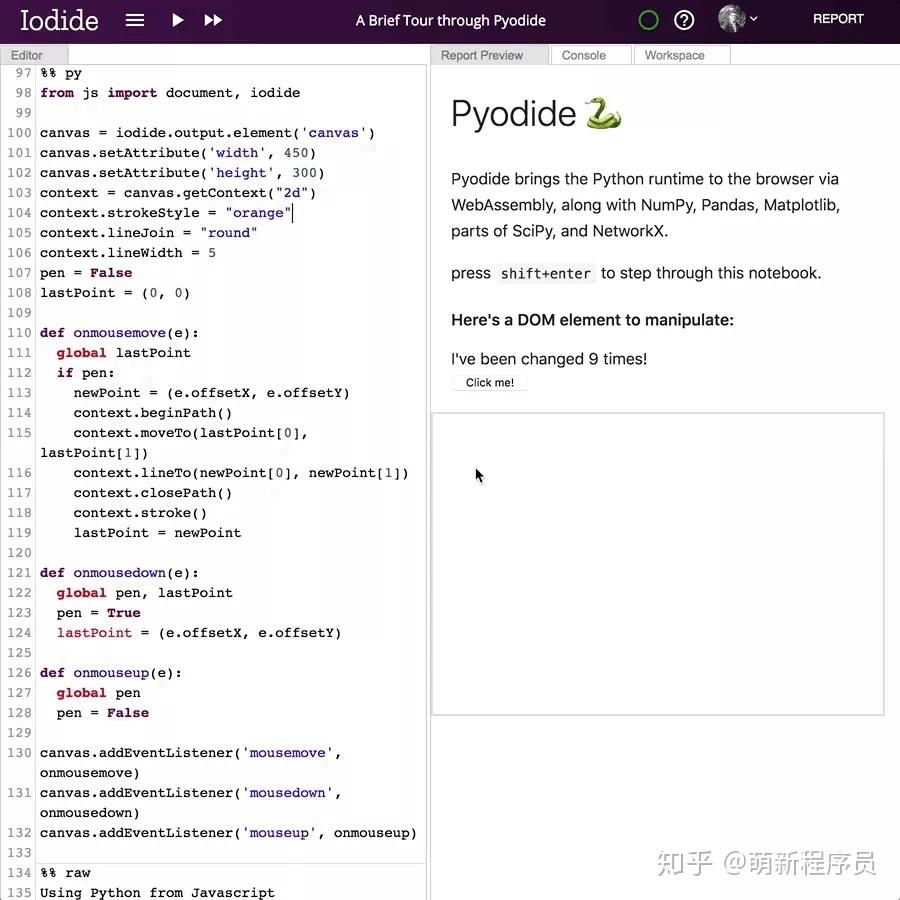This screenshot has height=900, width=900.
Task: Open the hamburger menu next to Iodide
Action: pyautogui.click(x=134, y=20)
